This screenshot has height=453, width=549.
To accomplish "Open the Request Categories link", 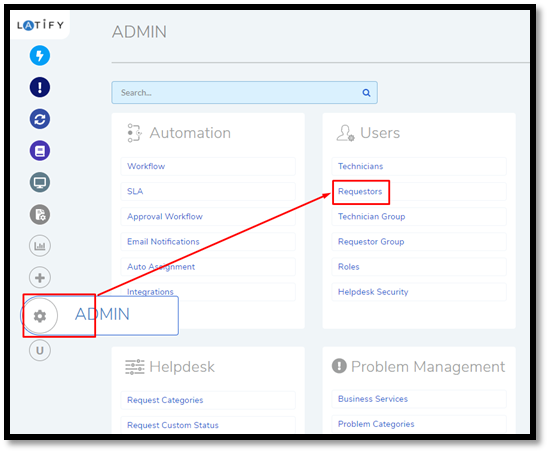I will pyautogui.click(x=165, y=400).
